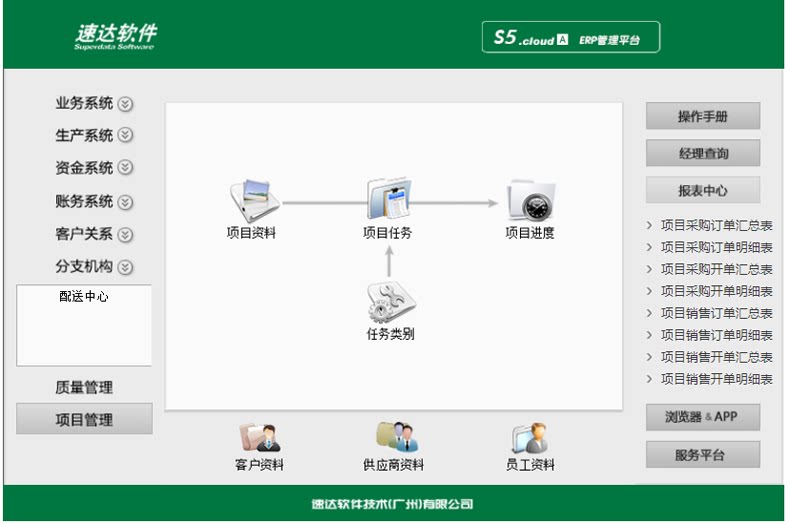
Task: Select 配送中心 under 分支机构
Action: (84, 296)
